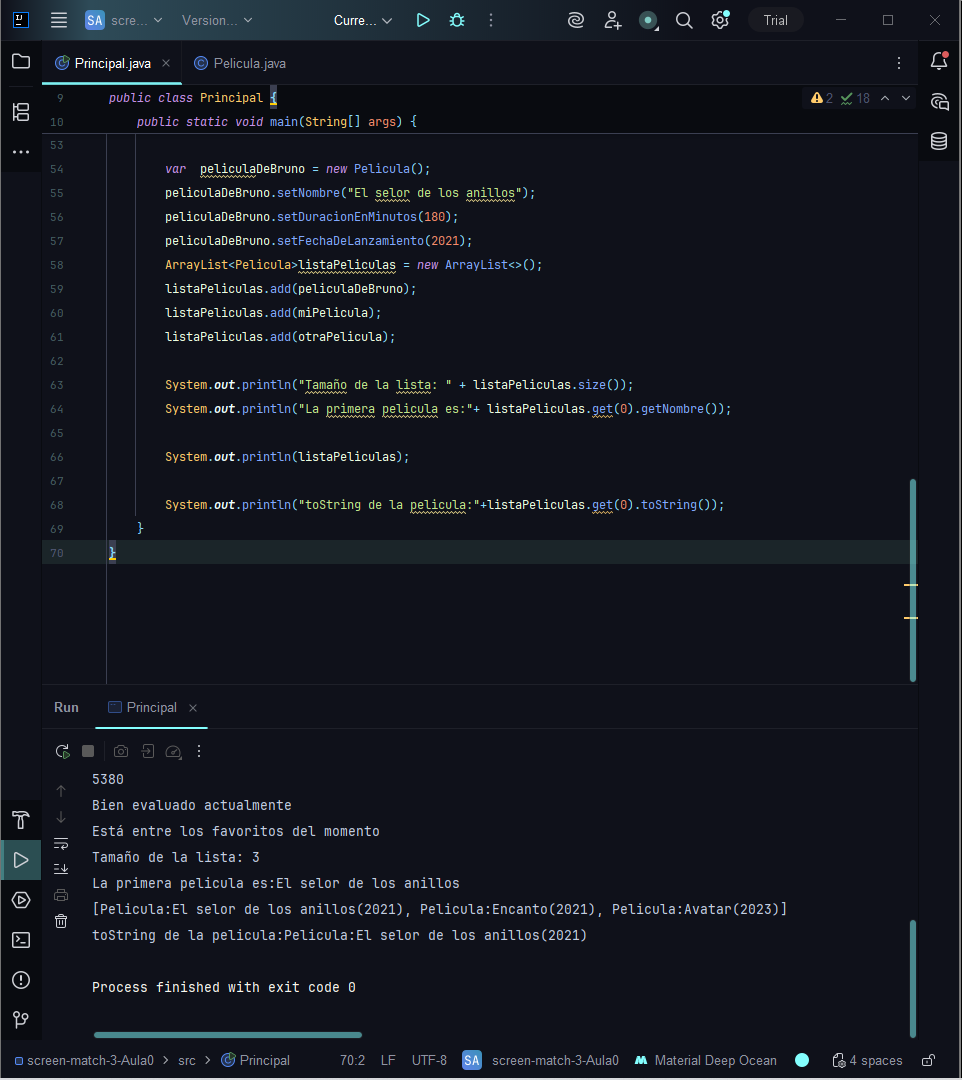Open Notifications bell
Viewport: 962px width, 1080px height.
tap(939, 61)
